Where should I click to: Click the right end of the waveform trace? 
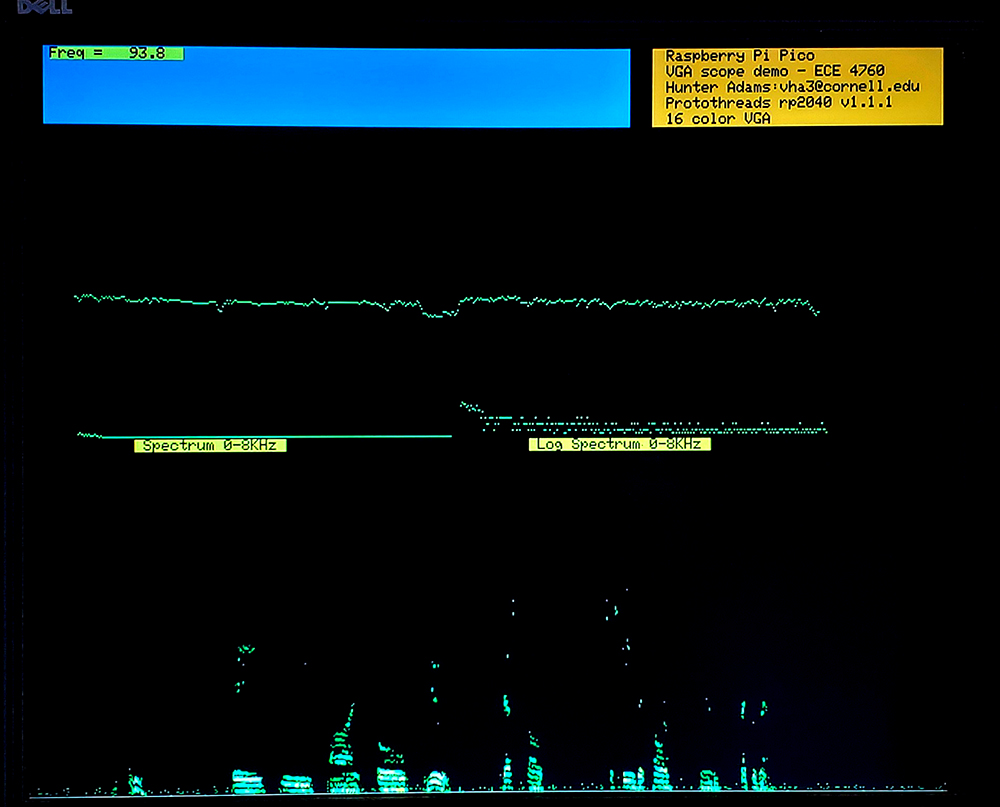point(817,312)
